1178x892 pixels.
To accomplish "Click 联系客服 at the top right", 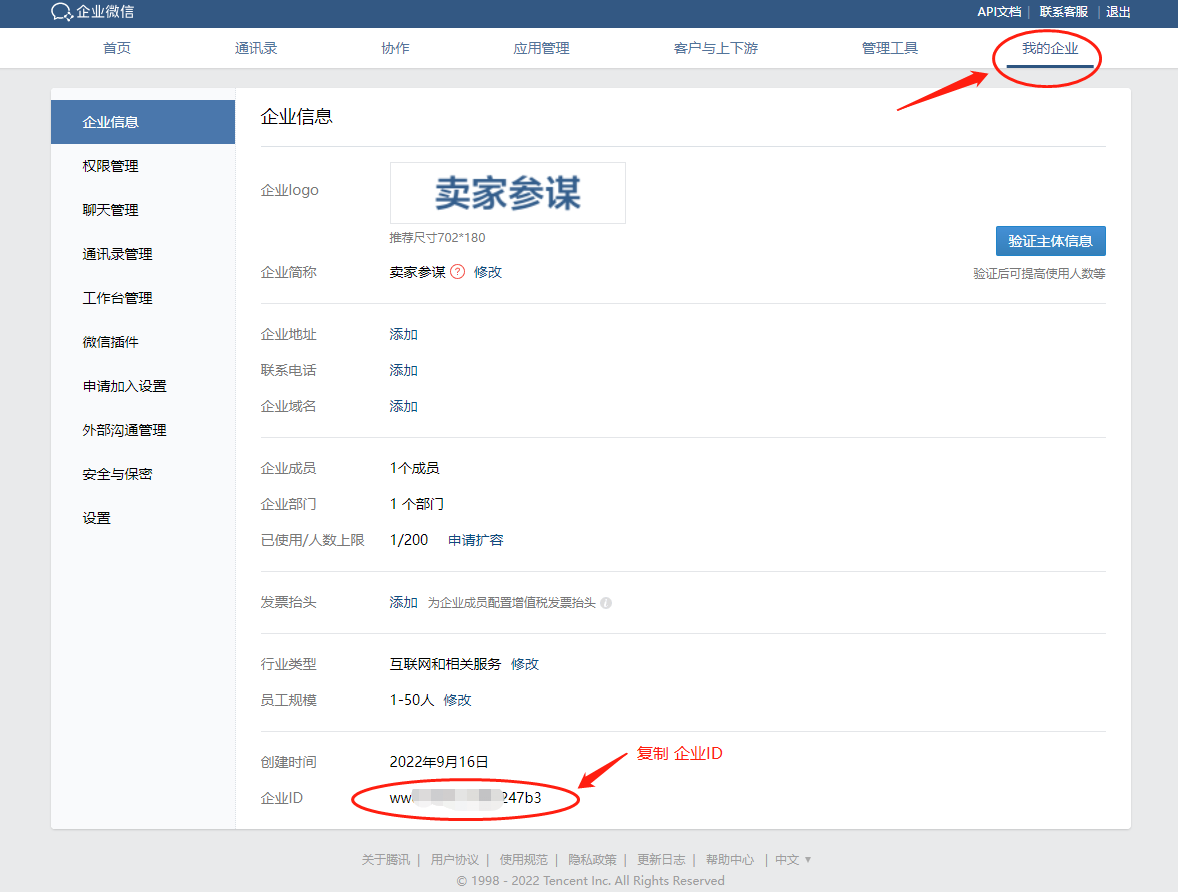I will tap(1063, 12).
